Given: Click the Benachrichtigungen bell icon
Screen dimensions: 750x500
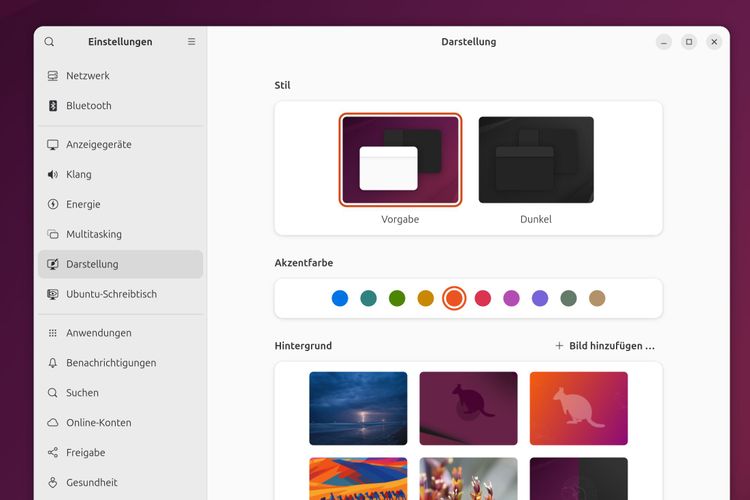Looking at the screenshot, I should click(53, 363).
